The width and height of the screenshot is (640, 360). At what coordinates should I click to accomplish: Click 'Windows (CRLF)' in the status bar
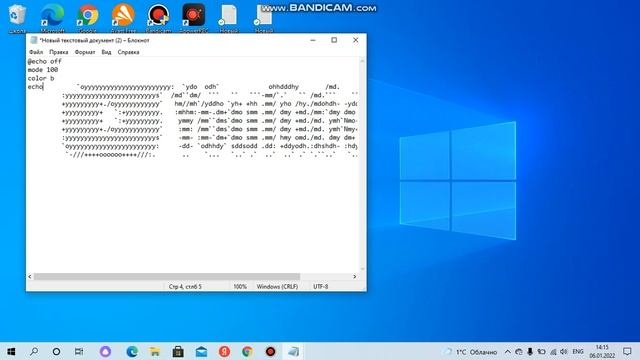pos(277,287)
